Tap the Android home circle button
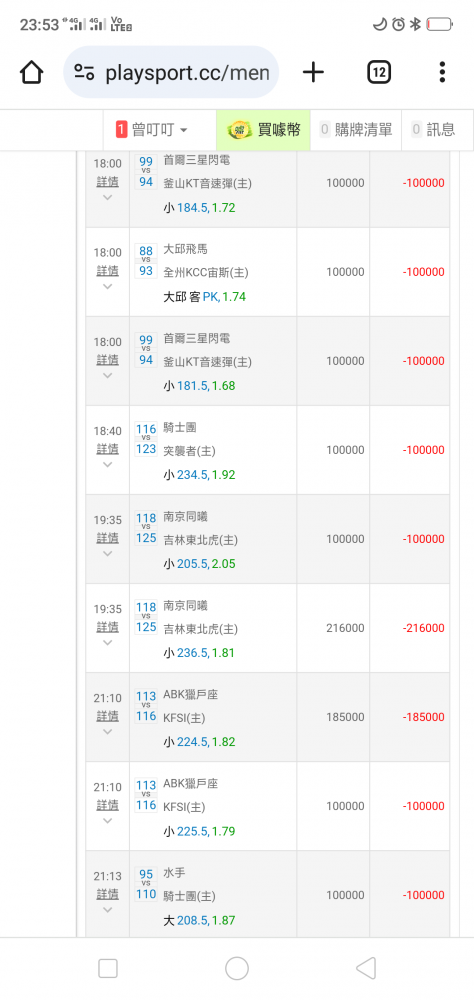Image resolution: width=474 pixels, height=1000 pixels. pyautogui.click(x=237, y=968)
